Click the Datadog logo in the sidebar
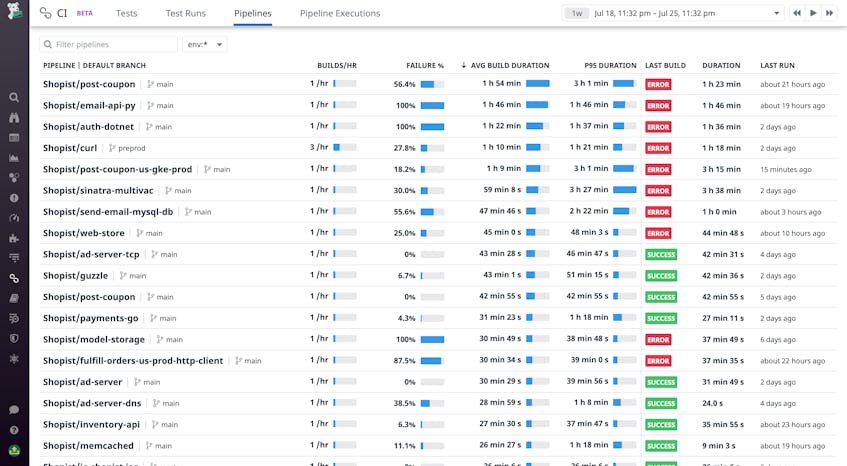The height and width of the screenshot is (466, 847). click(14, 11)
